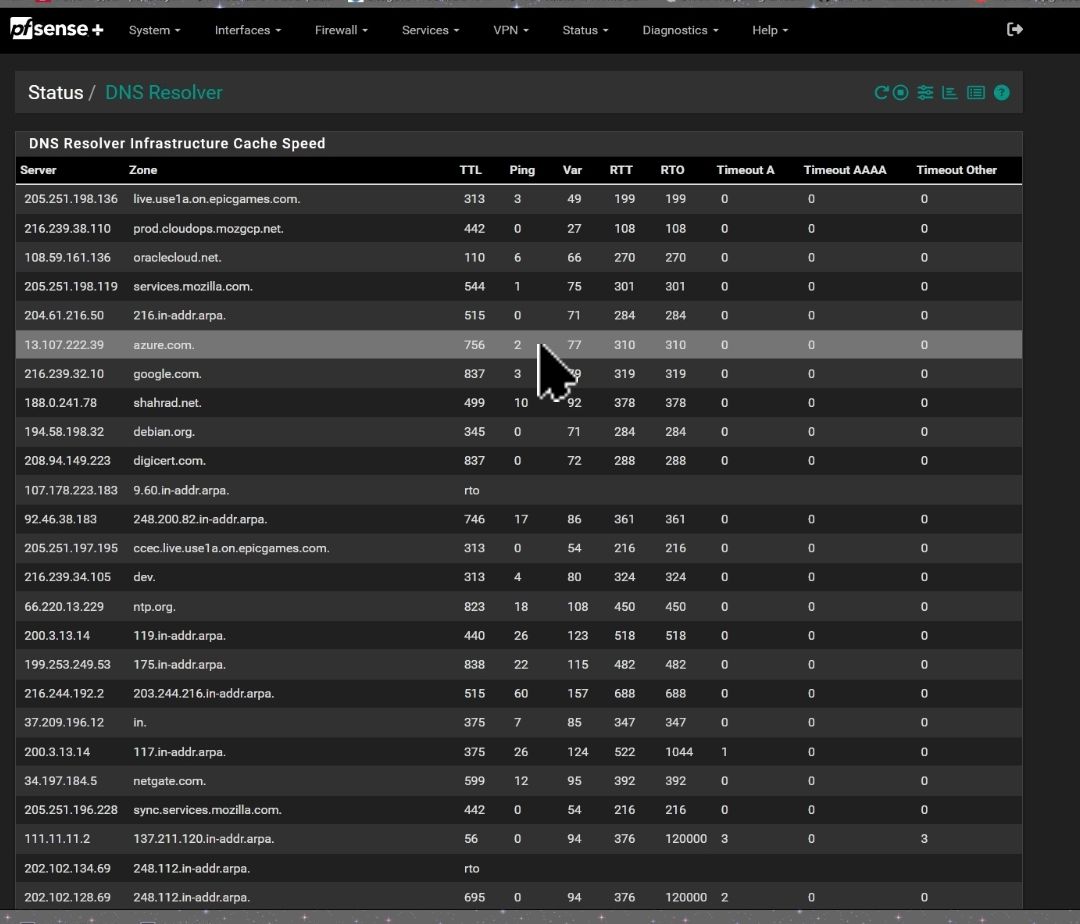Click zone shahrad.net.
The height and width of the screenshot is (924, 1080).
(167, 403)
